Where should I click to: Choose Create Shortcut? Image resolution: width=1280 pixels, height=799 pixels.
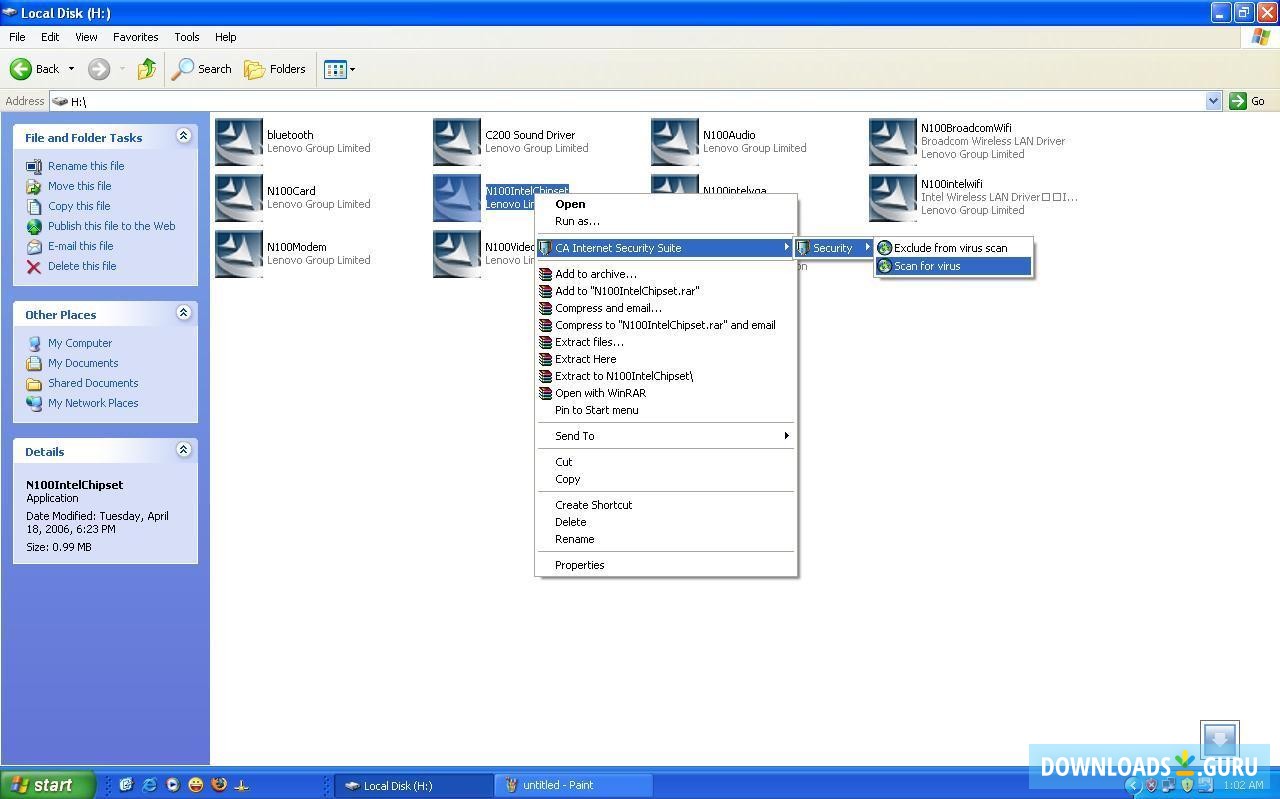pos(666,505)
